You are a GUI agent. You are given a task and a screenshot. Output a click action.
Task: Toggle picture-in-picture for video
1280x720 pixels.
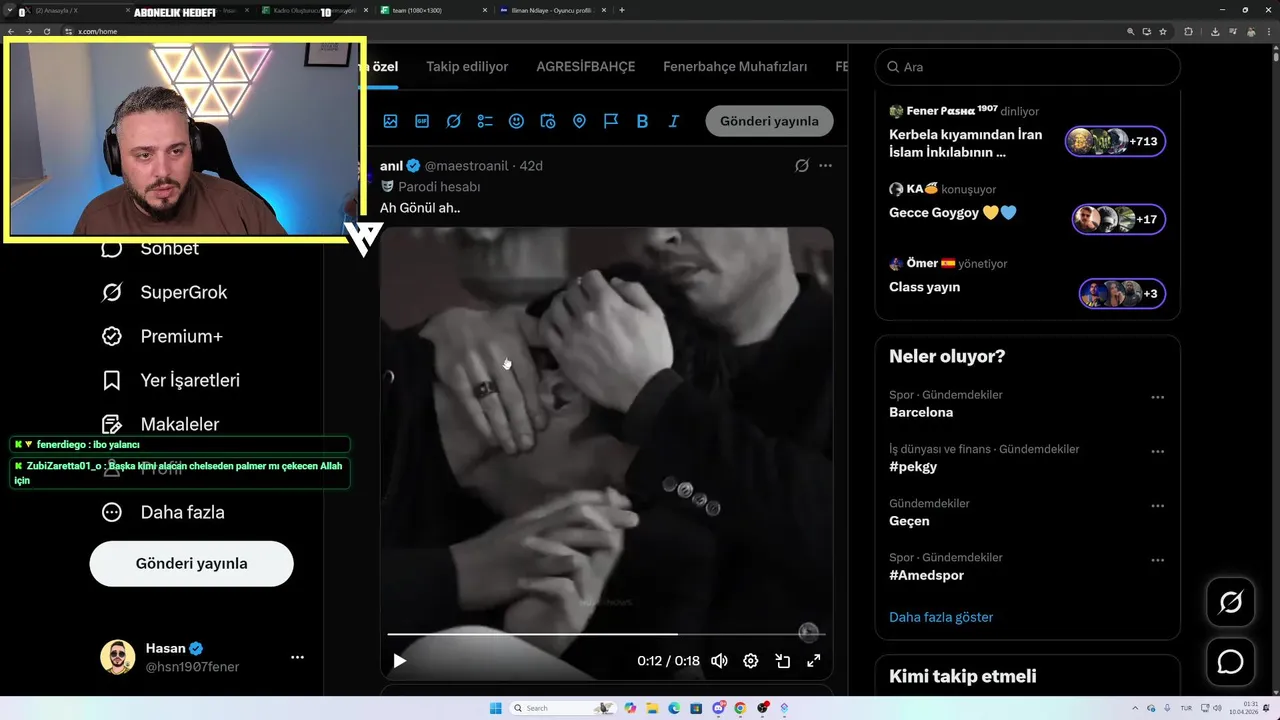[783, 661]
